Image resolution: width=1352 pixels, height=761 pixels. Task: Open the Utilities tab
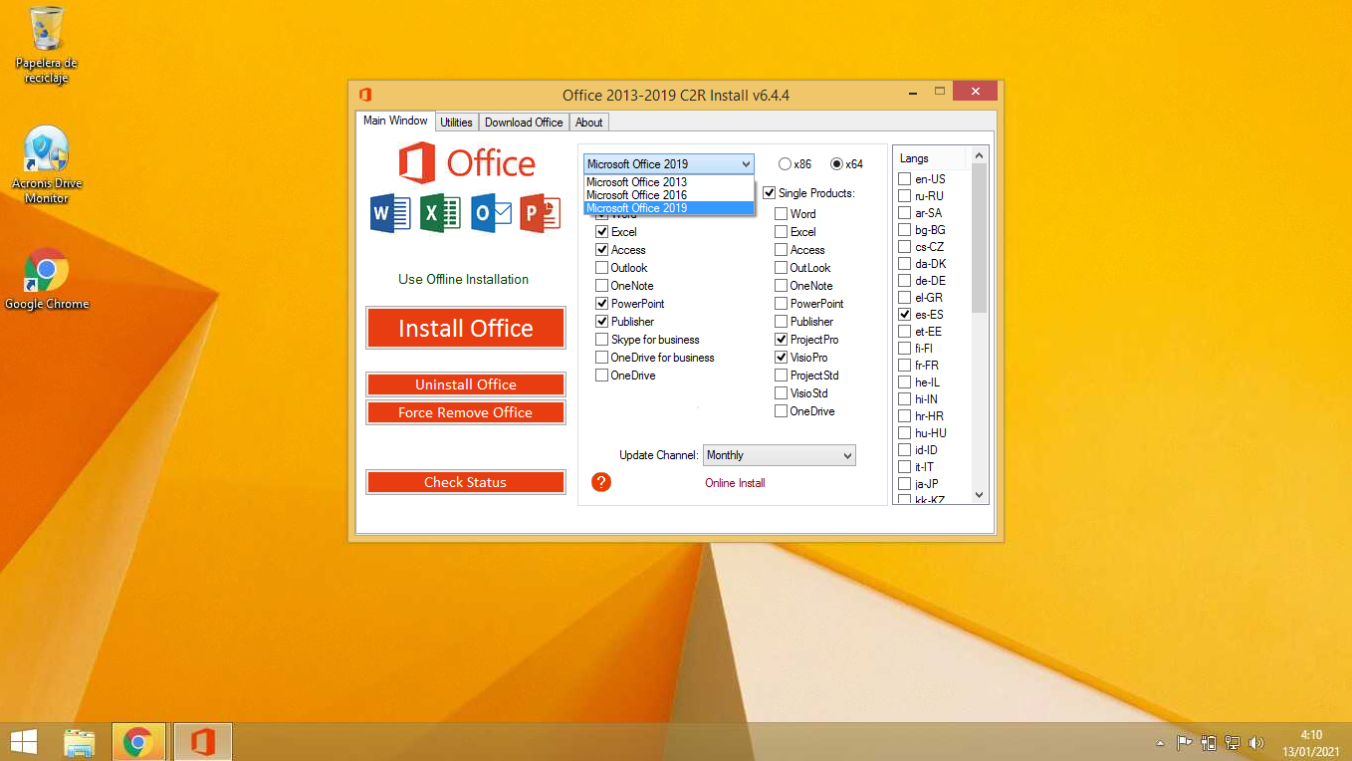click(x=456, y=122)
